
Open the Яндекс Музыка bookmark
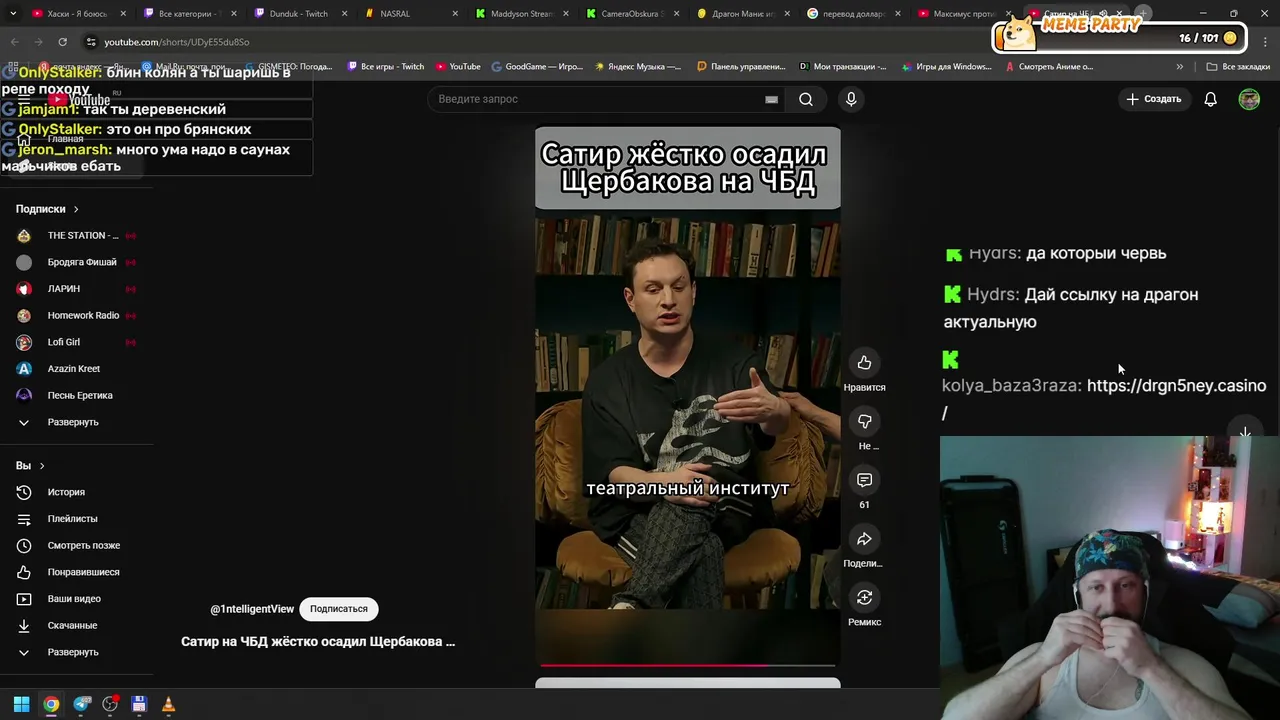click(x=638, y=67)
